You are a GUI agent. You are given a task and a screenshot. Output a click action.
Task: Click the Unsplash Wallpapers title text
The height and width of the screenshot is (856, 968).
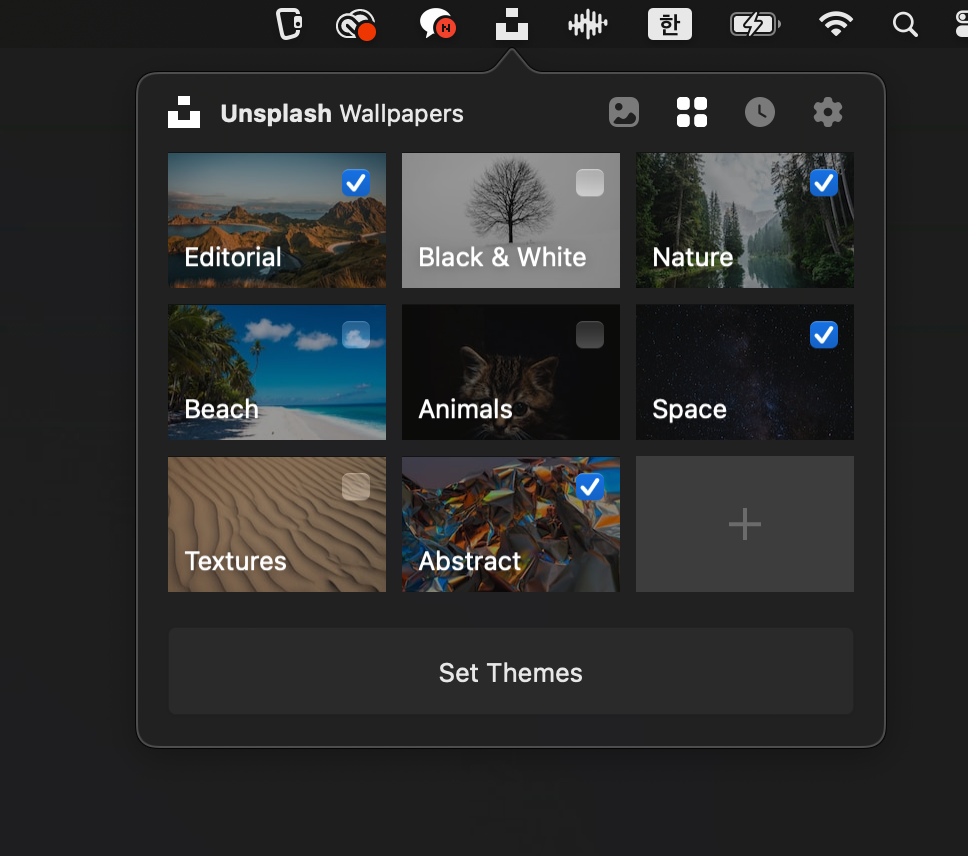[x=341, y=114]
